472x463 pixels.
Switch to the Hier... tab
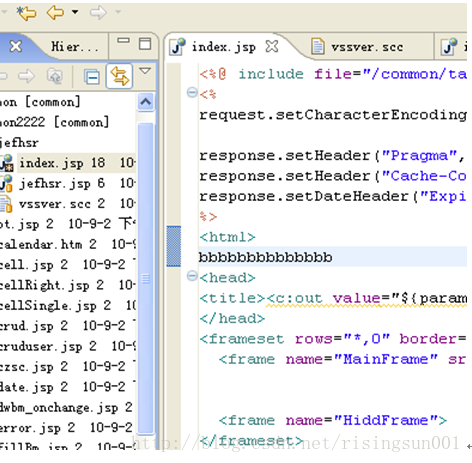[x=74, y=47]
